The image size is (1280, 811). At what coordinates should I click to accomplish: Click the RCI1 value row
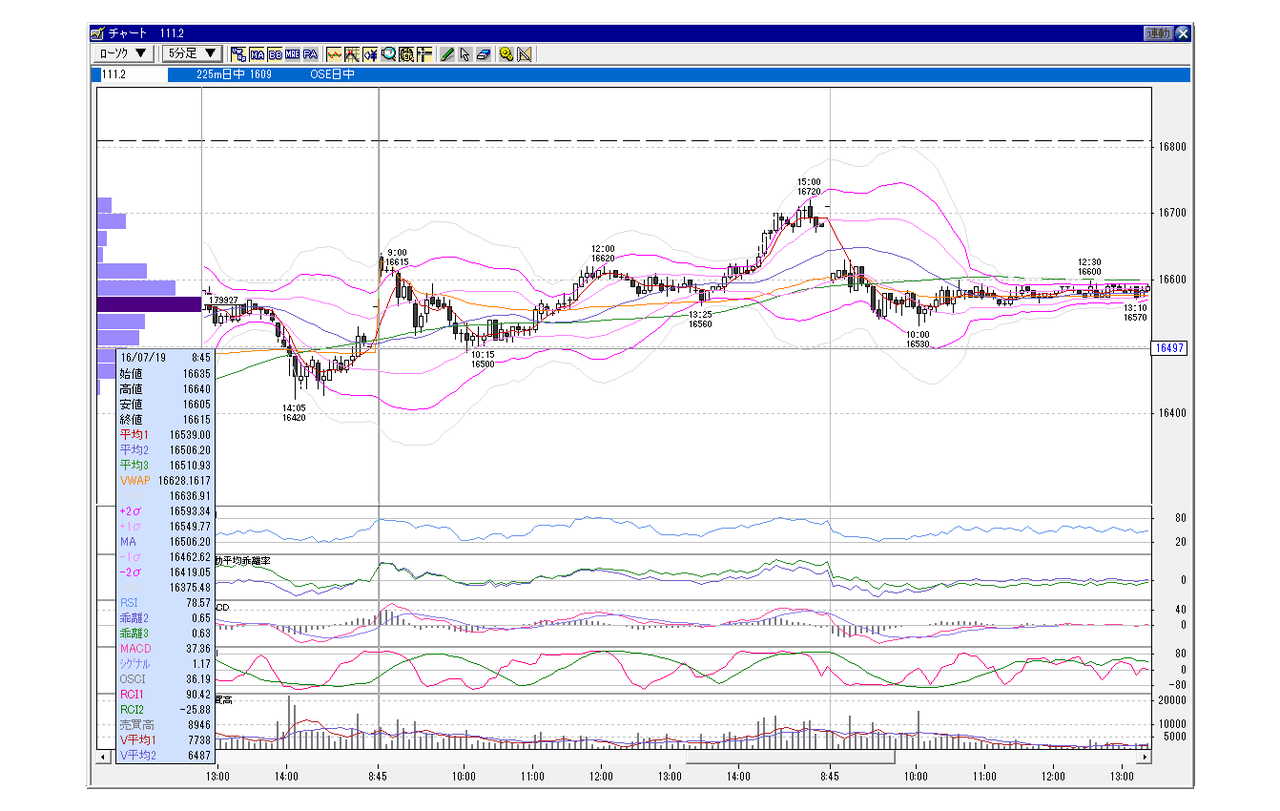[x=165, y=694]
